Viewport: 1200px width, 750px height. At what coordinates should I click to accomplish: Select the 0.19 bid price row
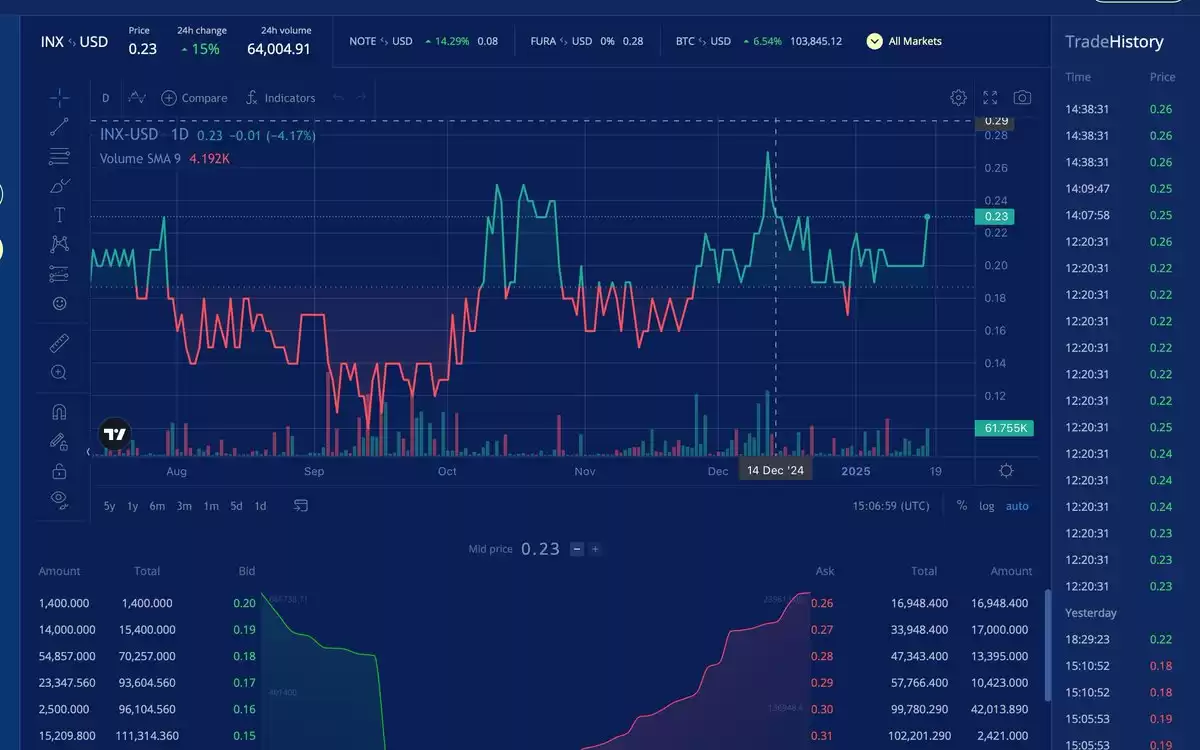click(x=147, y=630)
